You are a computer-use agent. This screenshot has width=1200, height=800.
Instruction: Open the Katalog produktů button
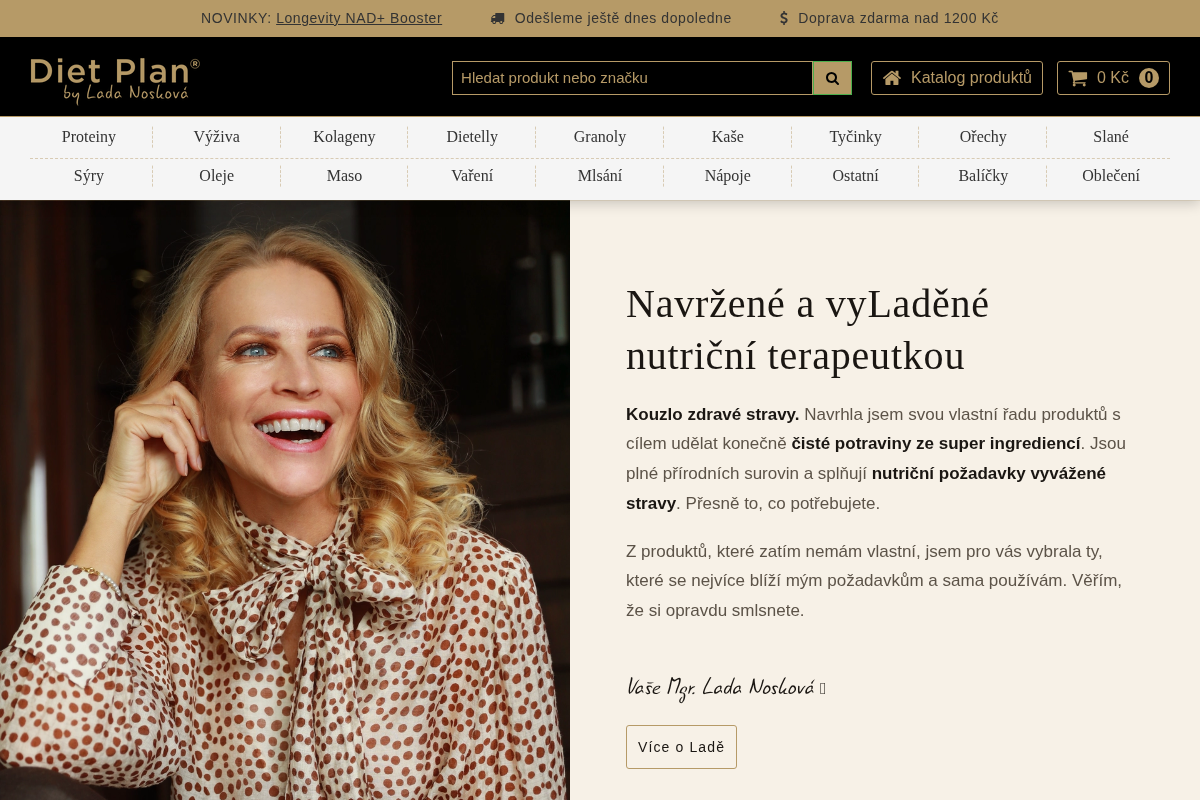pyautogui.click(x=957, y=78)
